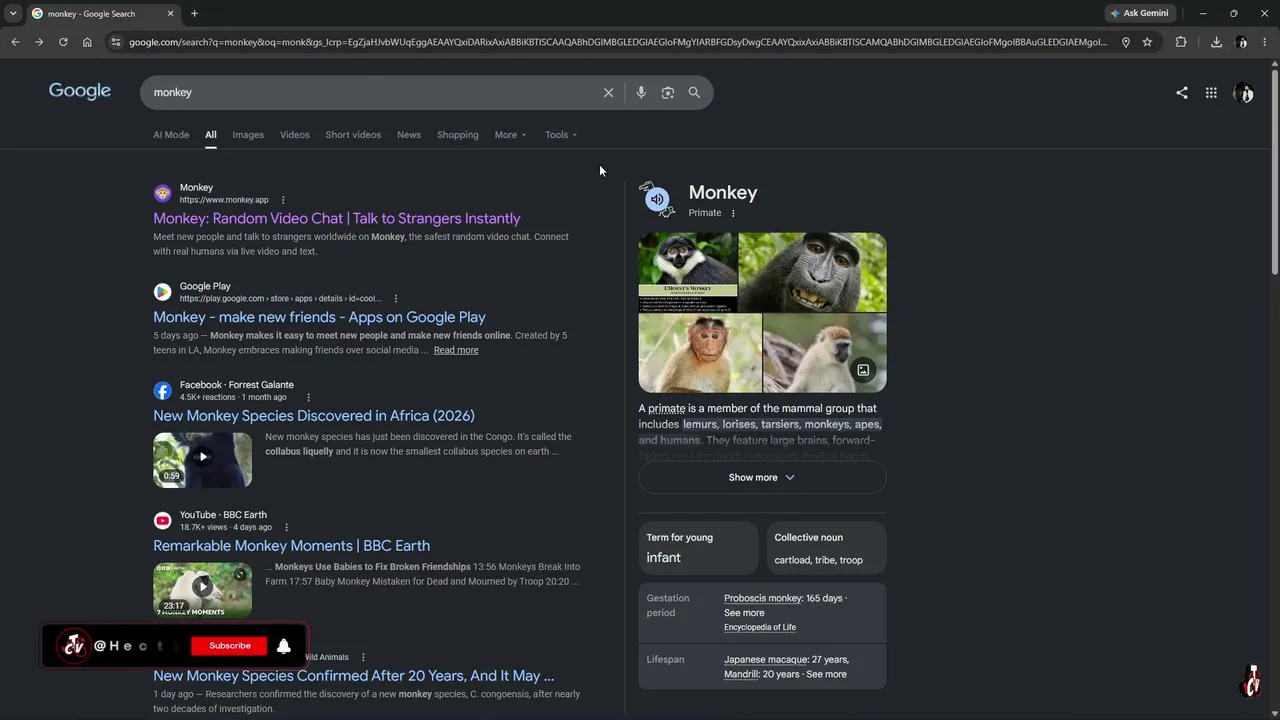Open the Proboscis monkey link

(x=763, y=598)
